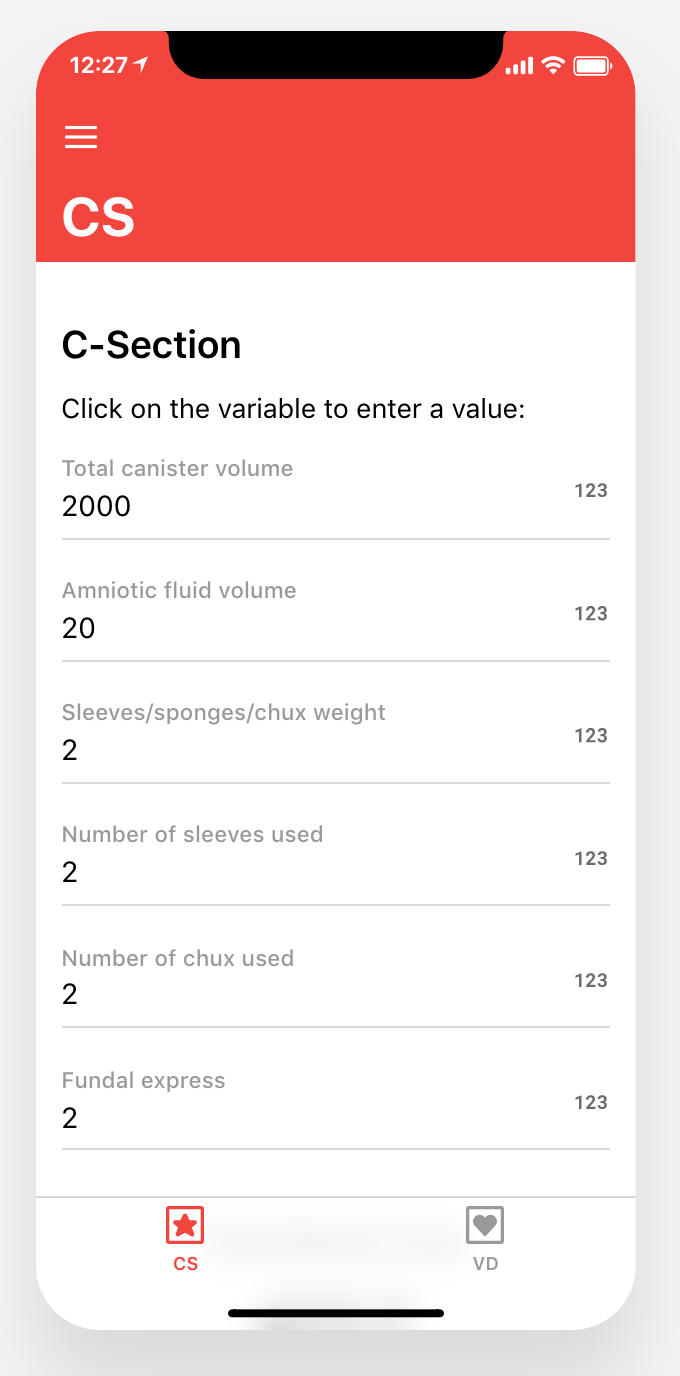
Task: Click the 123 icon beside Number of chux used
Action: (591, 980)
